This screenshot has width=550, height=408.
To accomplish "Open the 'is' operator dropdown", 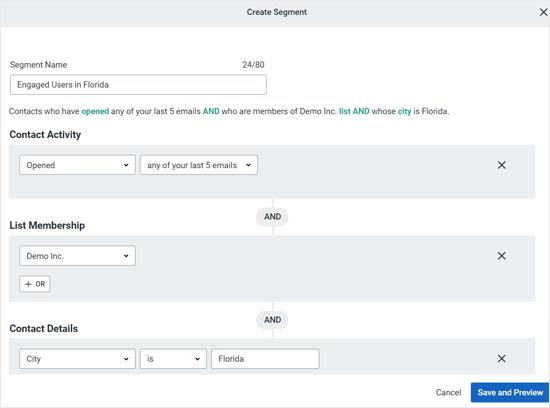I will (173, 359).
